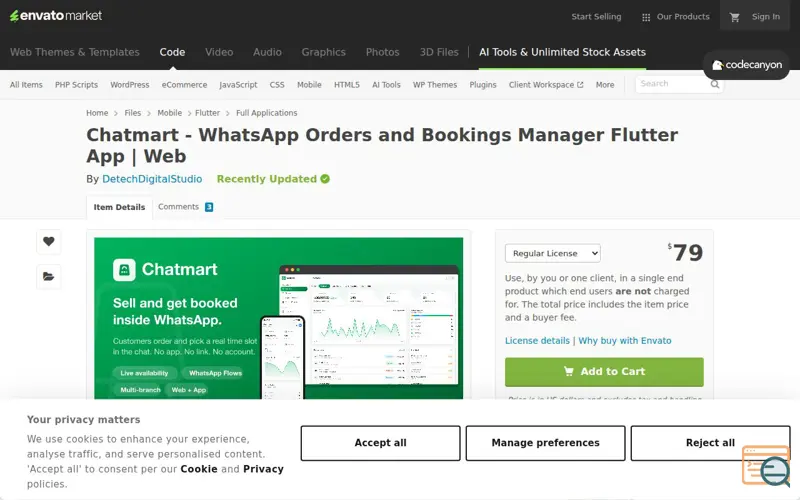Go to Flutter breadcrumb

click(x=207, y=113)
